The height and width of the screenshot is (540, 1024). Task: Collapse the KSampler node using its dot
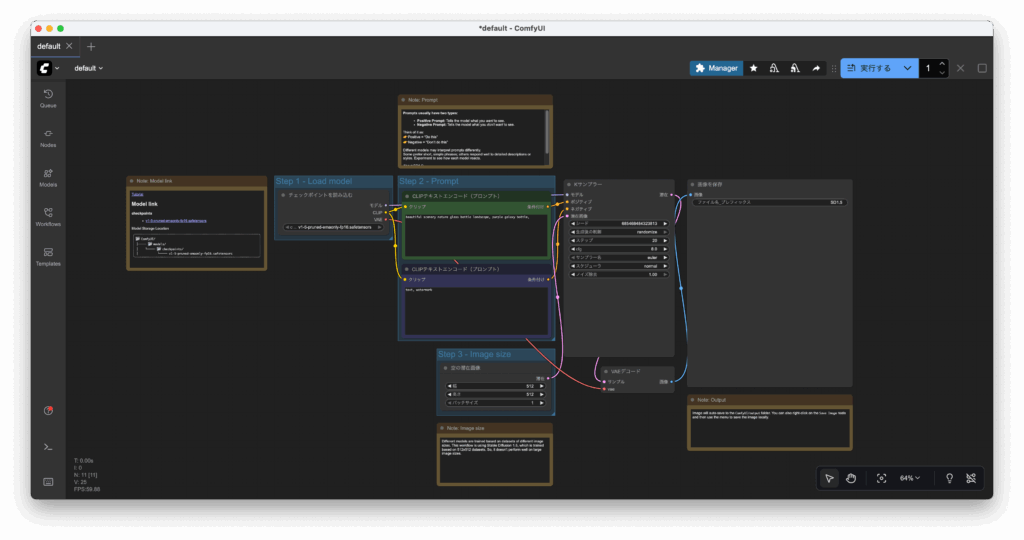pos(568,185)
